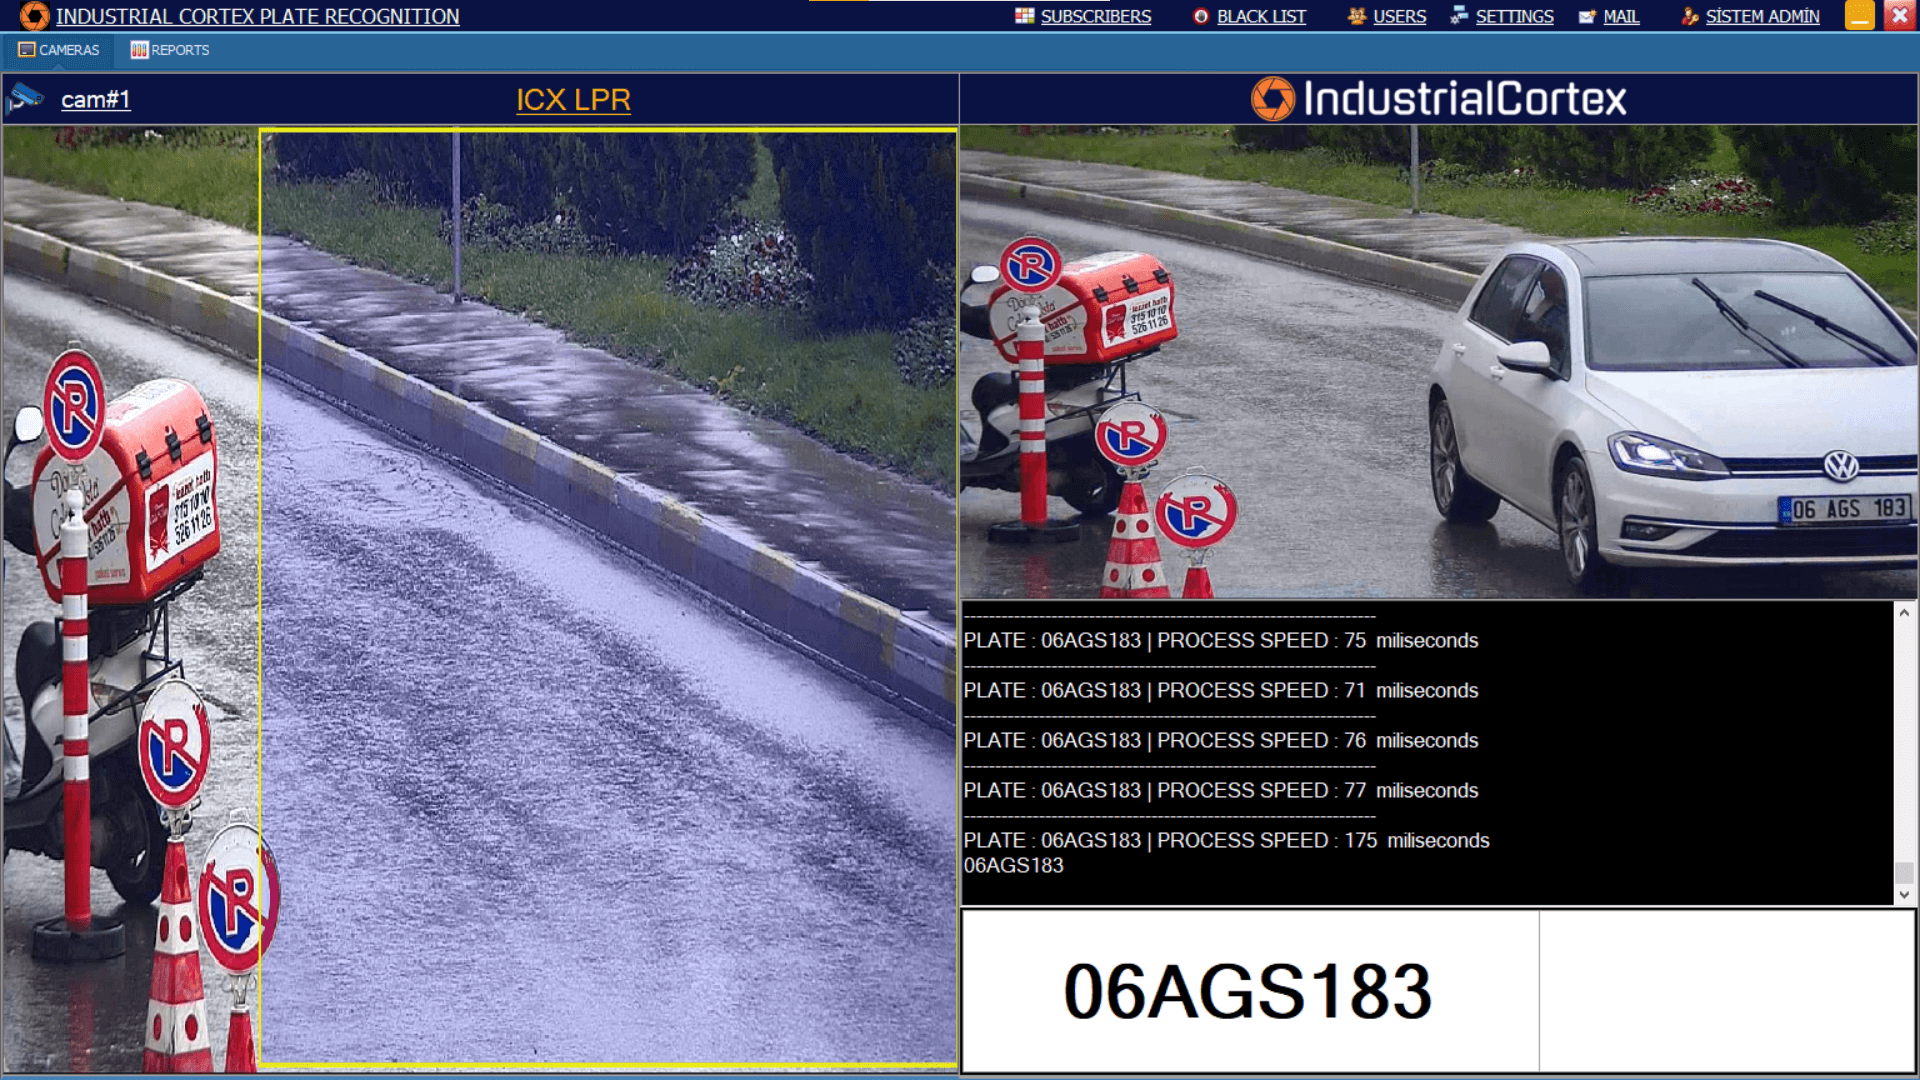The image size is (1920, 1080).
Task: Open the cam#1 link
Action: coord(97,99)
